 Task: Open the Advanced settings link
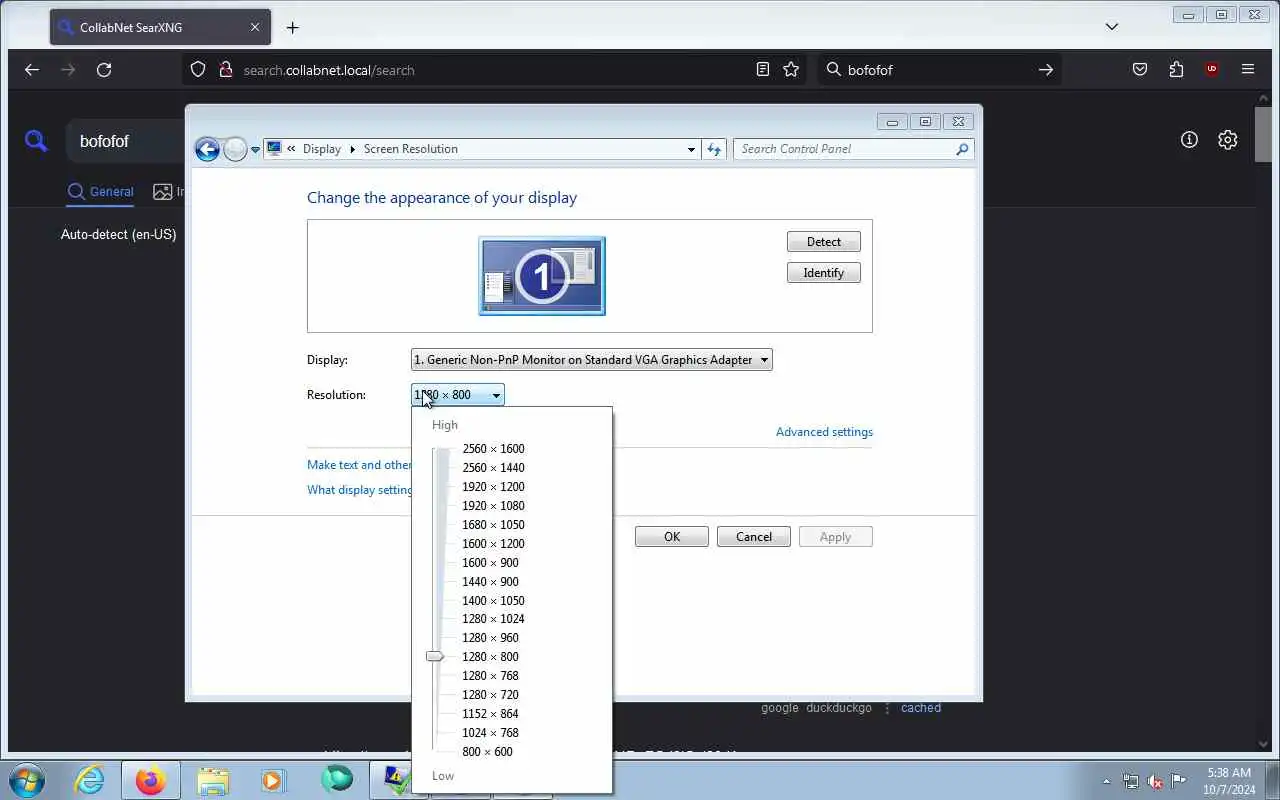click(824, 432)
